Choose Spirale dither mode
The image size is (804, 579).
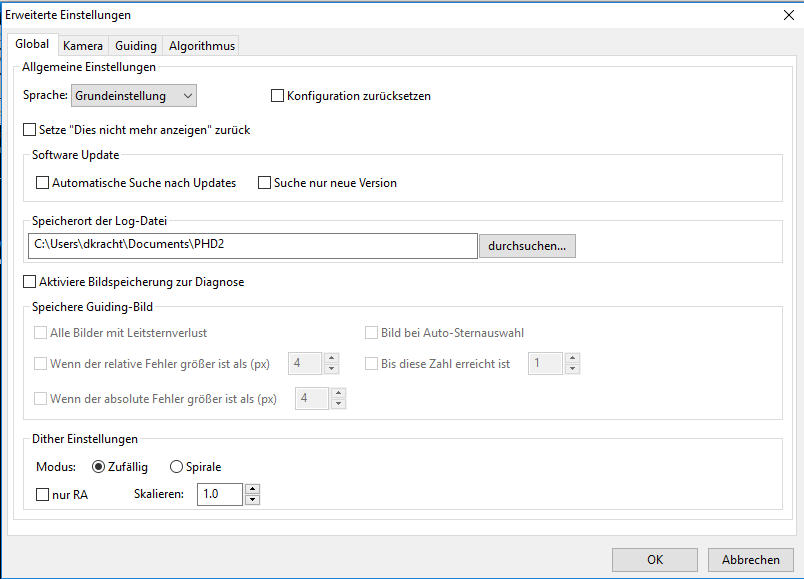click(x=177, y=467)
